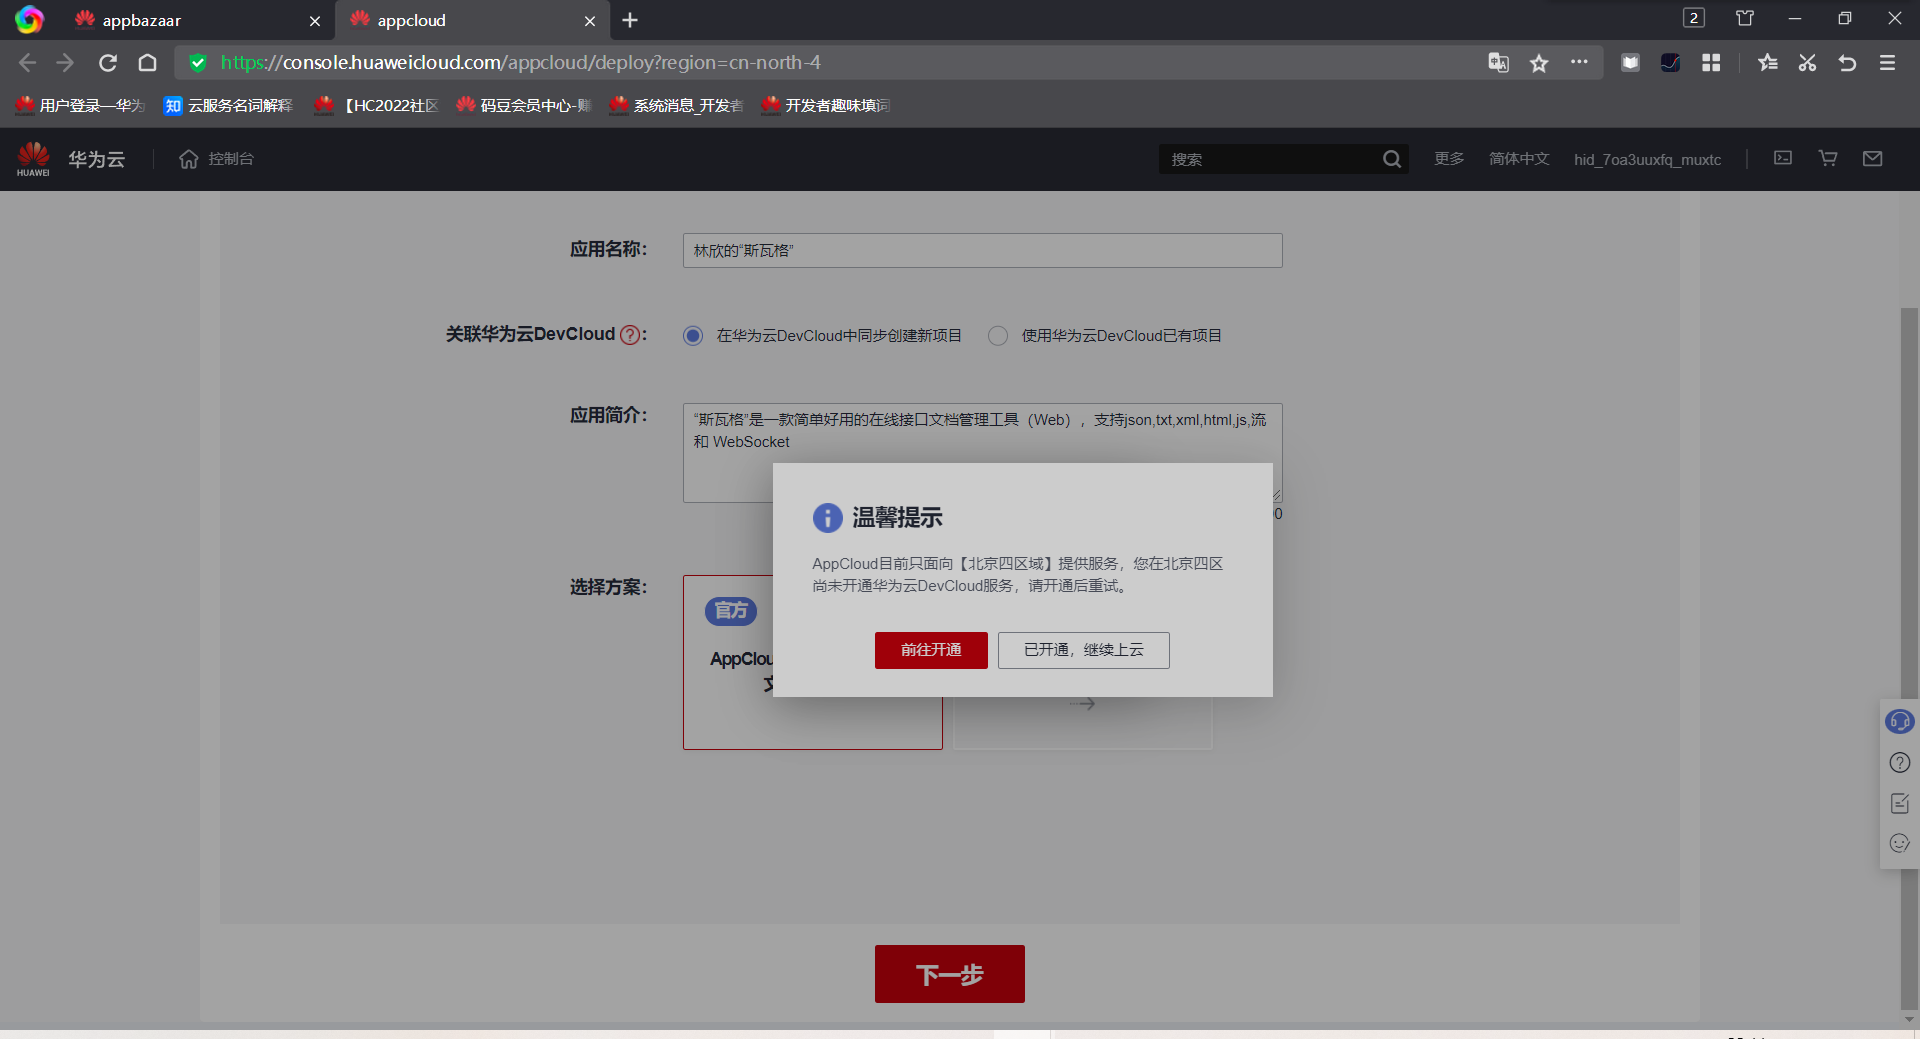This screenshot has height=1039, width=1920.
Task: Switch to the appbazaar tab
Action: click(x=198, y=20)
